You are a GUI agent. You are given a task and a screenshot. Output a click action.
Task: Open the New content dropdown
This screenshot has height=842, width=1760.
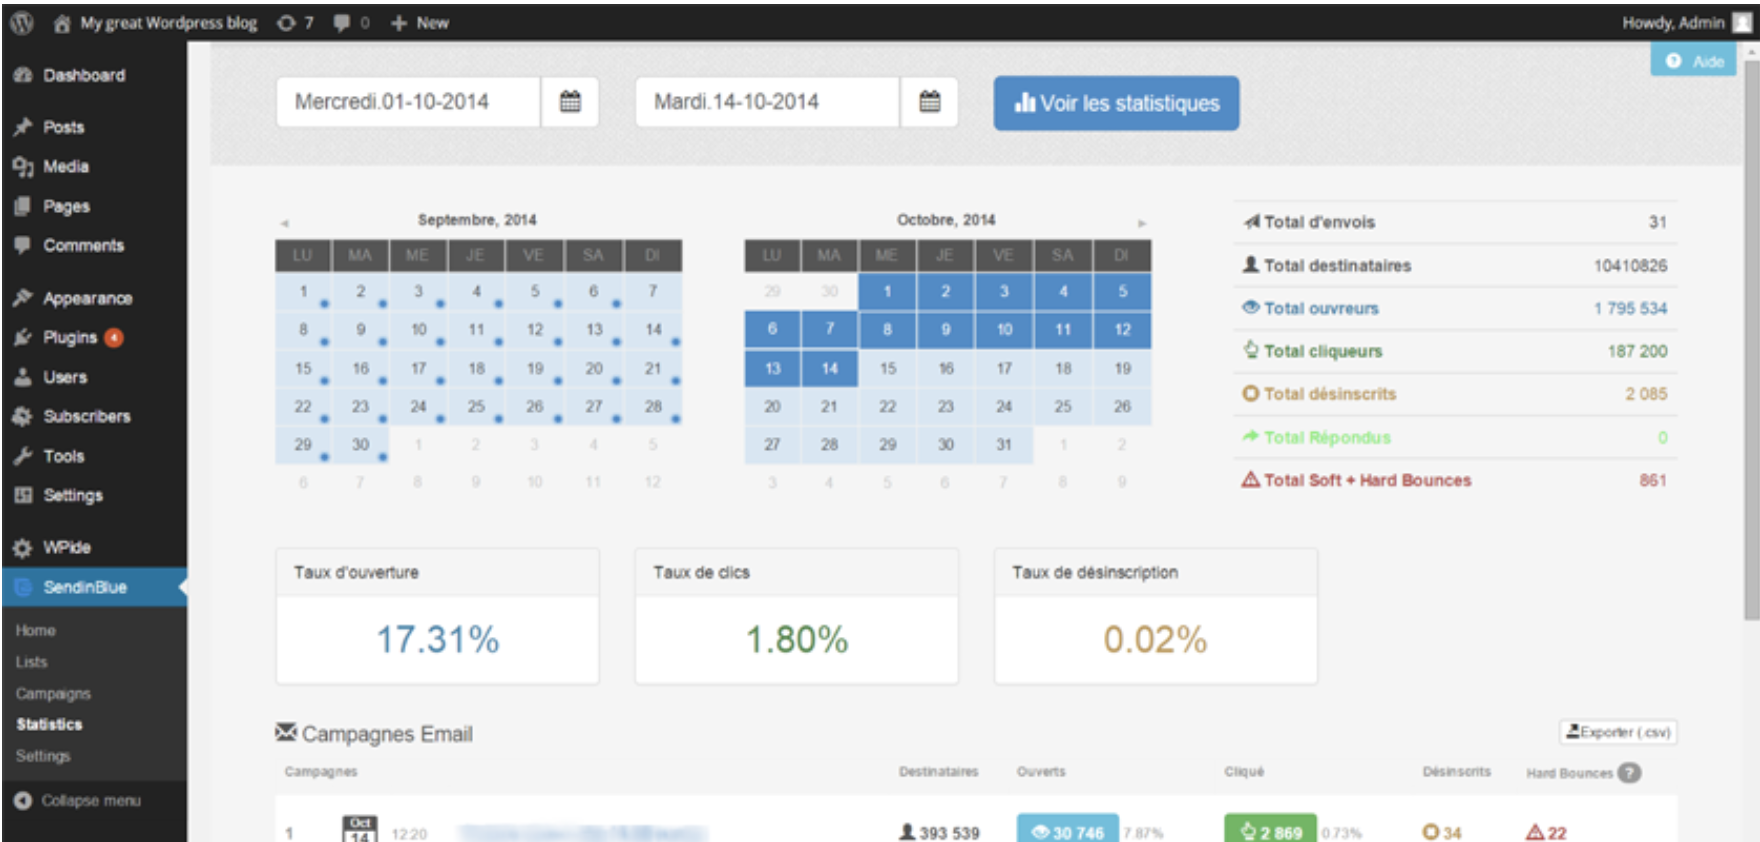(x=420, y=22)
